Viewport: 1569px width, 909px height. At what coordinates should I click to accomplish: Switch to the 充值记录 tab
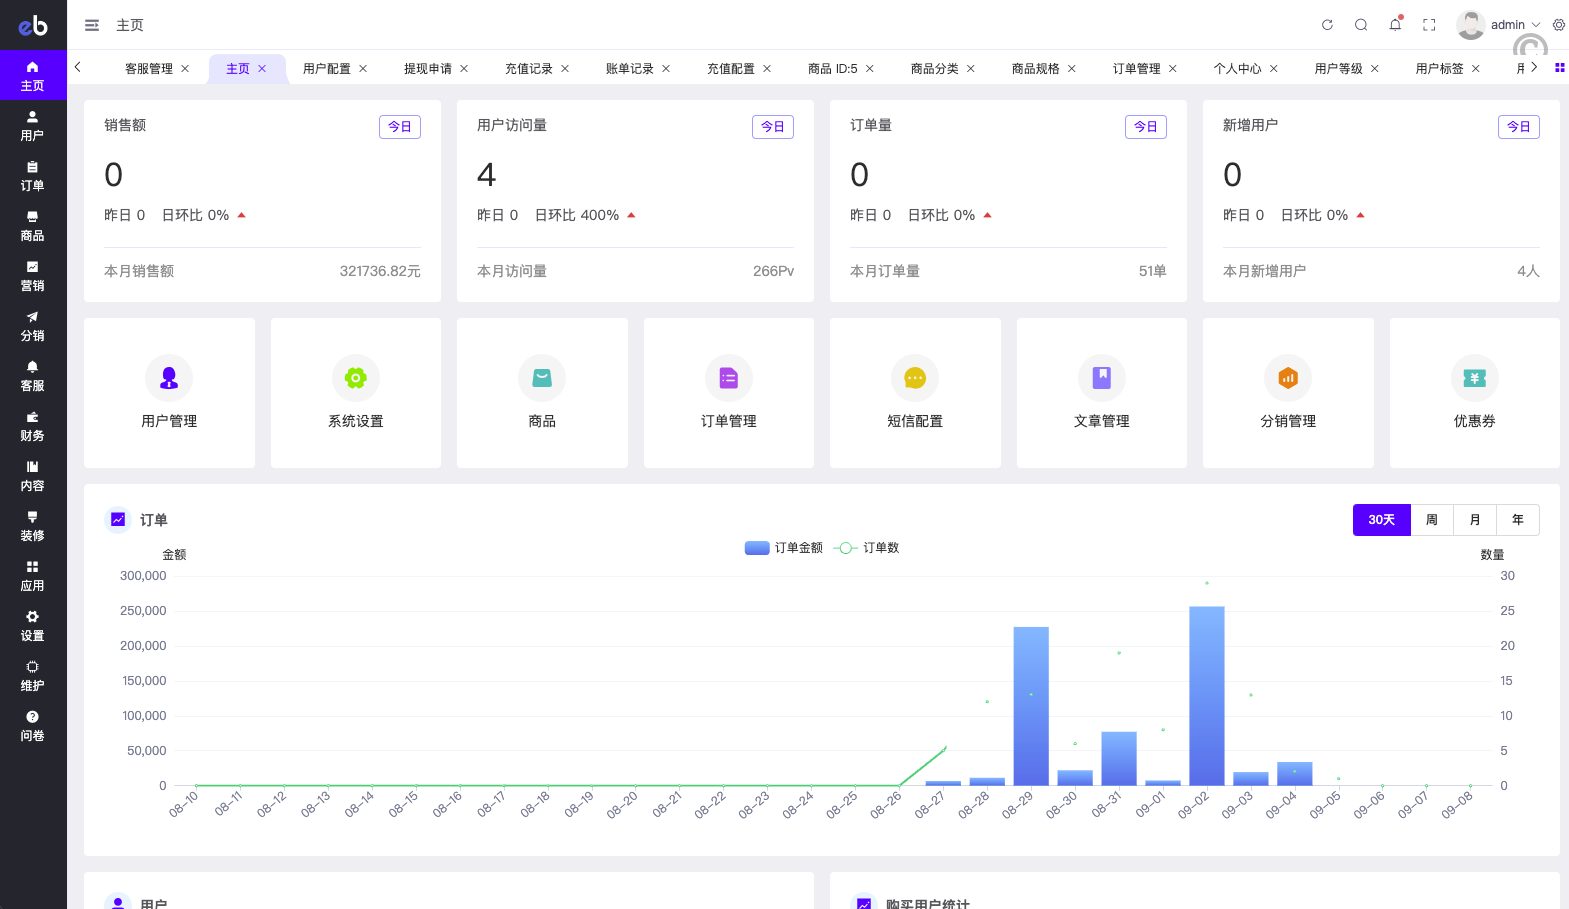pyautogui.click(x=528, y=69)
